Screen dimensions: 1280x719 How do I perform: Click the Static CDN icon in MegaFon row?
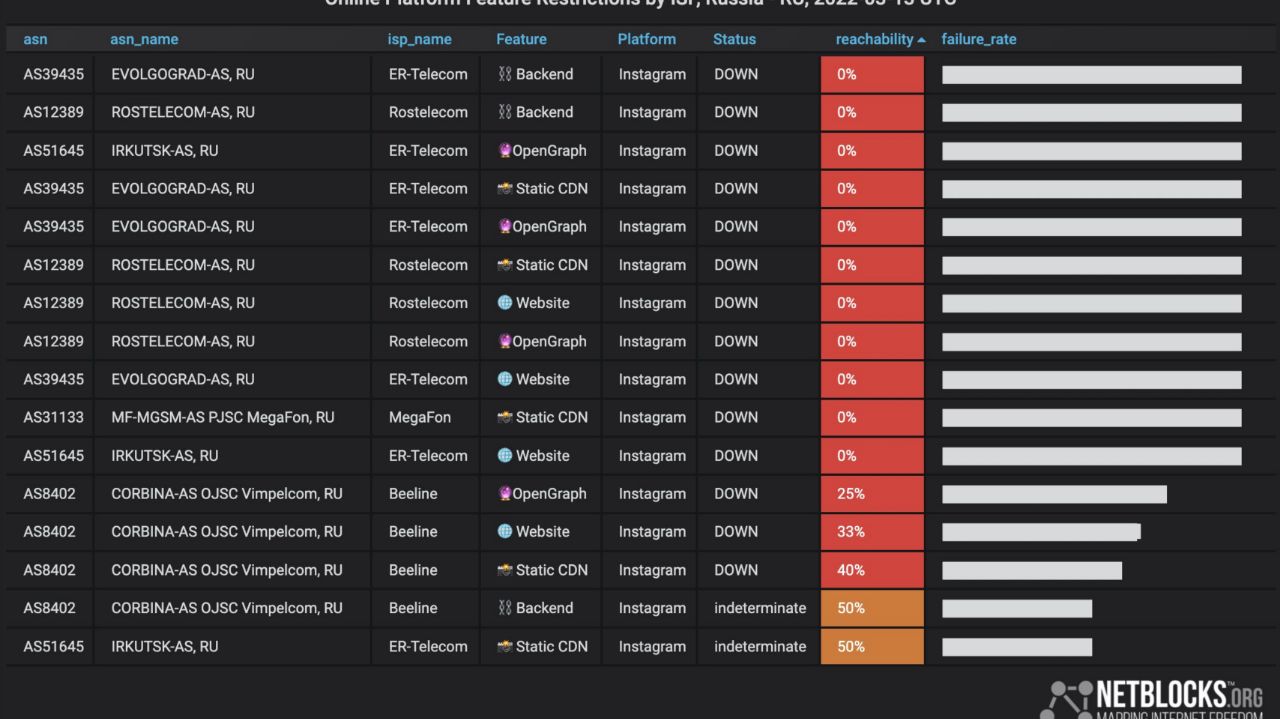click(504, 417)
